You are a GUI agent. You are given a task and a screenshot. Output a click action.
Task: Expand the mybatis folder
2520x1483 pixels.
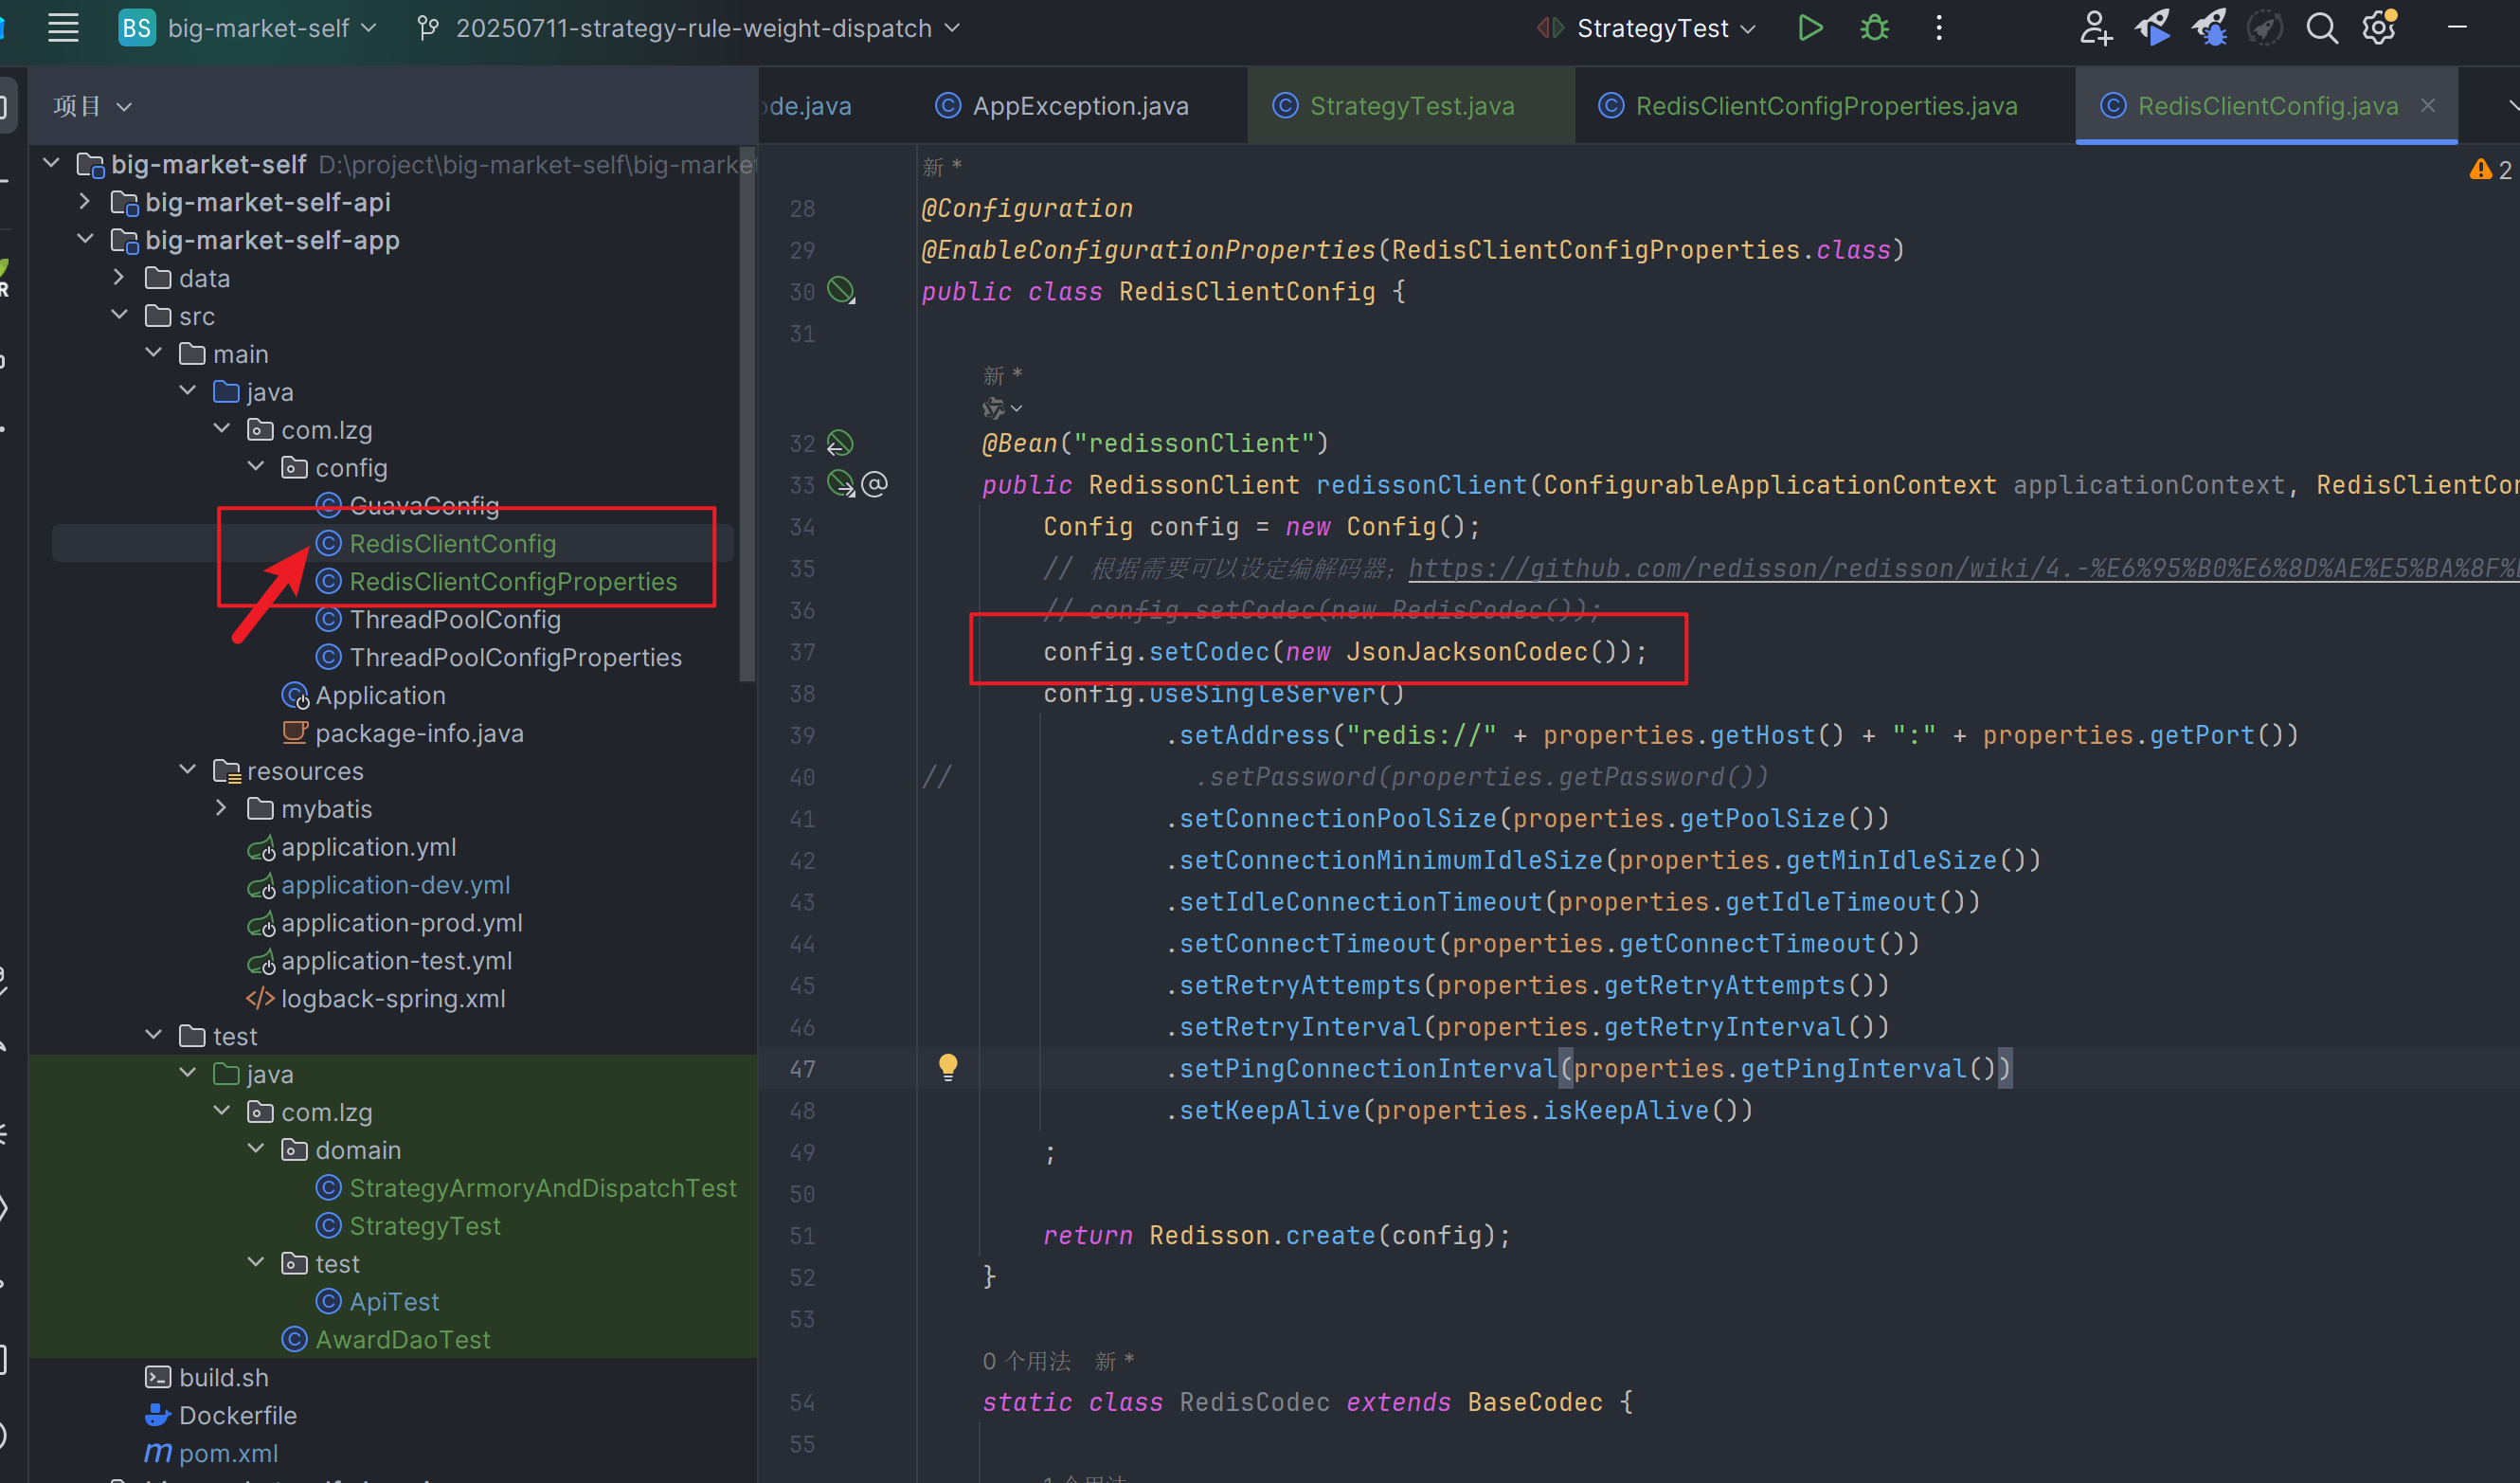pos(222,808)
